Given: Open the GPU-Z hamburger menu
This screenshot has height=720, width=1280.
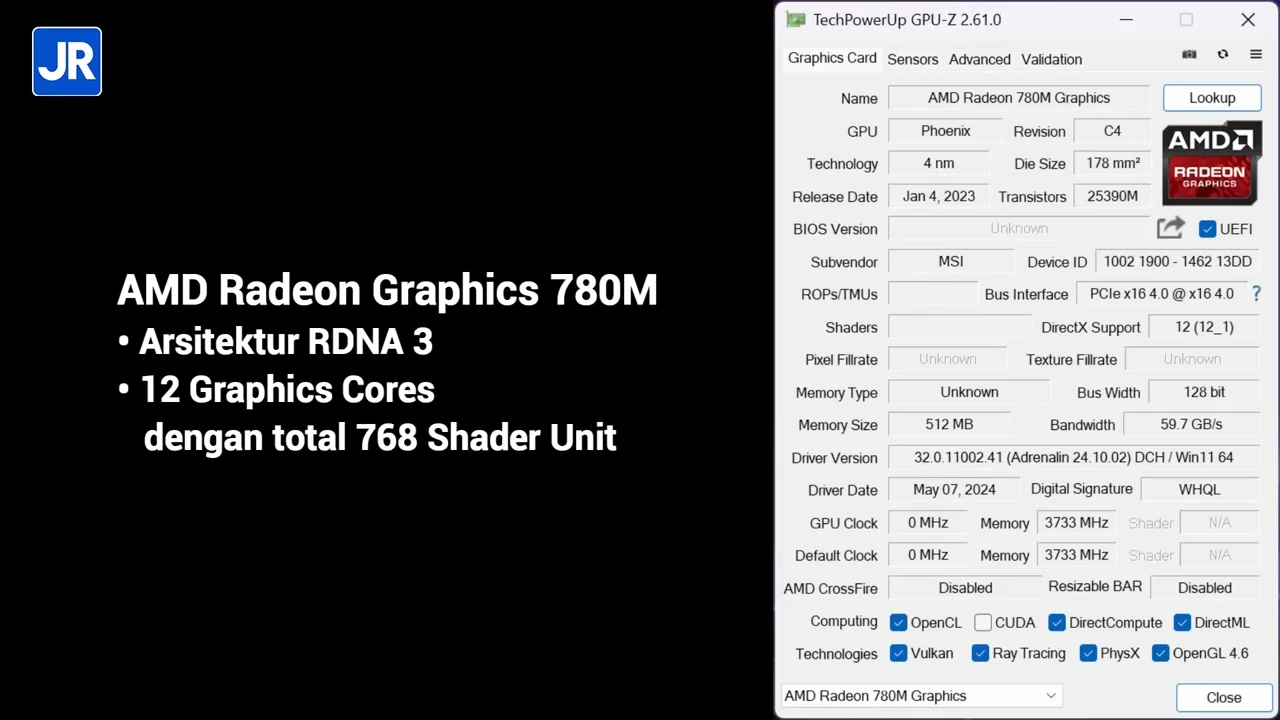Looking at the screenshot, I should (x=1256, y=54).
